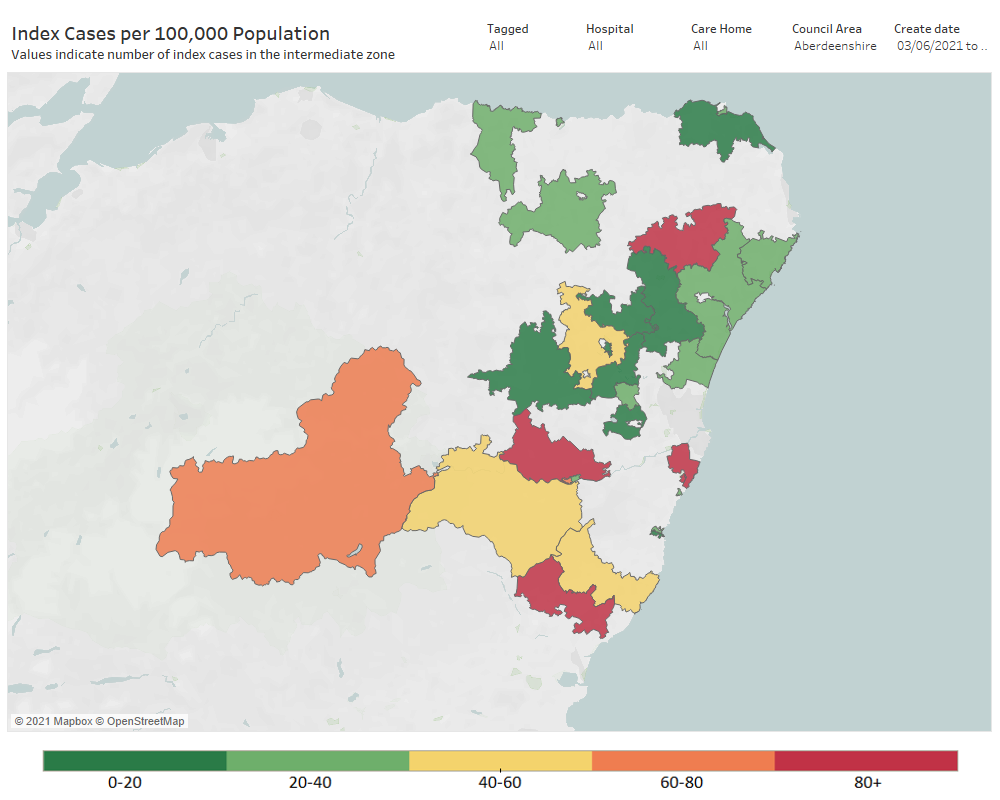The image size is (1000, 800).
Task: Select the orange 60-80 legend swatch
Action: [683, 760]
